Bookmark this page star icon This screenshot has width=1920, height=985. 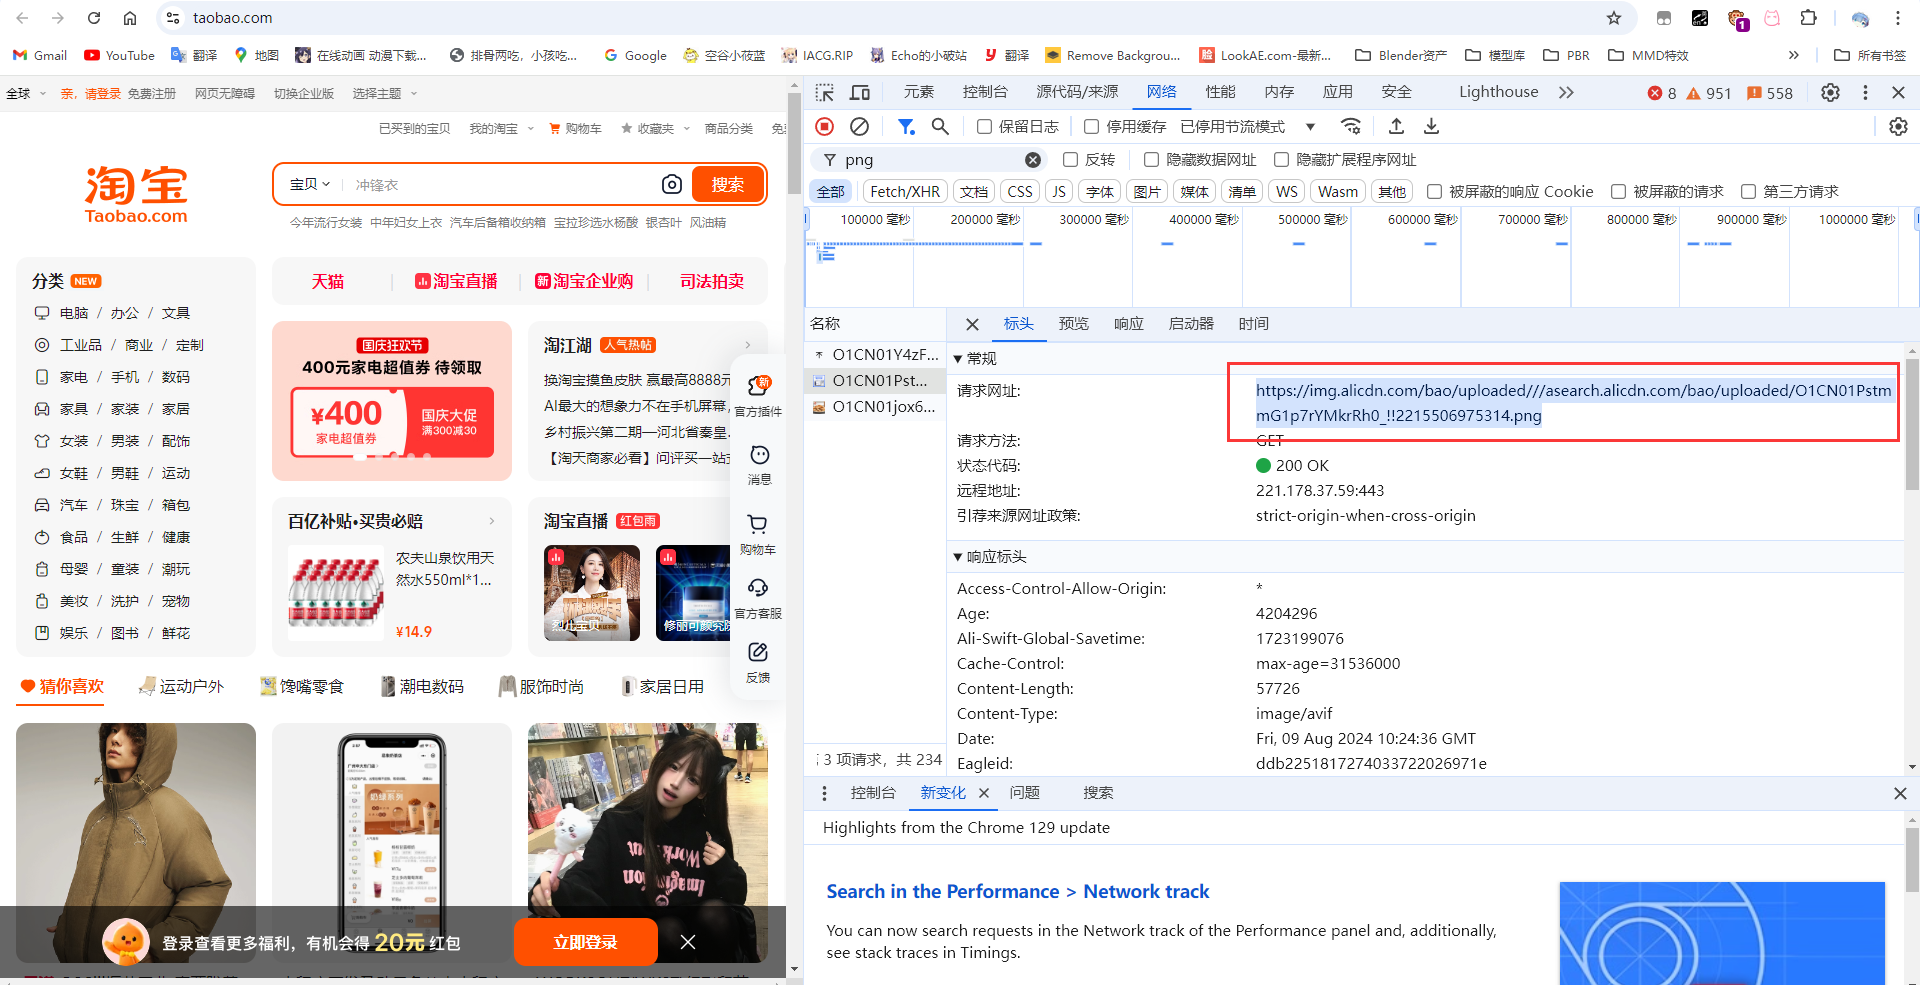pos(1614,18)
